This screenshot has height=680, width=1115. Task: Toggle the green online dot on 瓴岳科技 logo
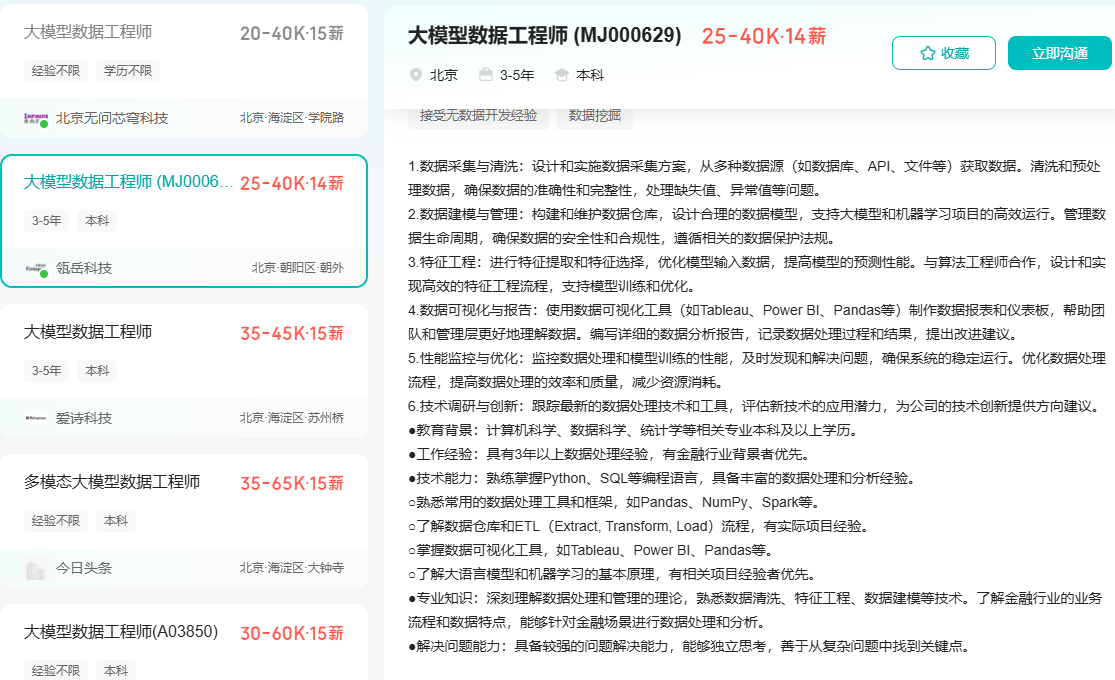(43, 272)
